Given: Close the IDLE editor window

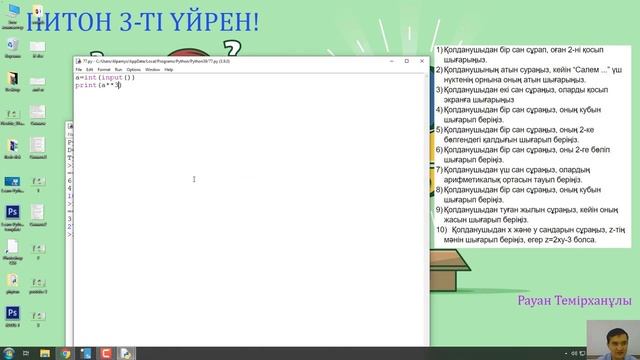Looking at the screenshot, I should 422,61.
